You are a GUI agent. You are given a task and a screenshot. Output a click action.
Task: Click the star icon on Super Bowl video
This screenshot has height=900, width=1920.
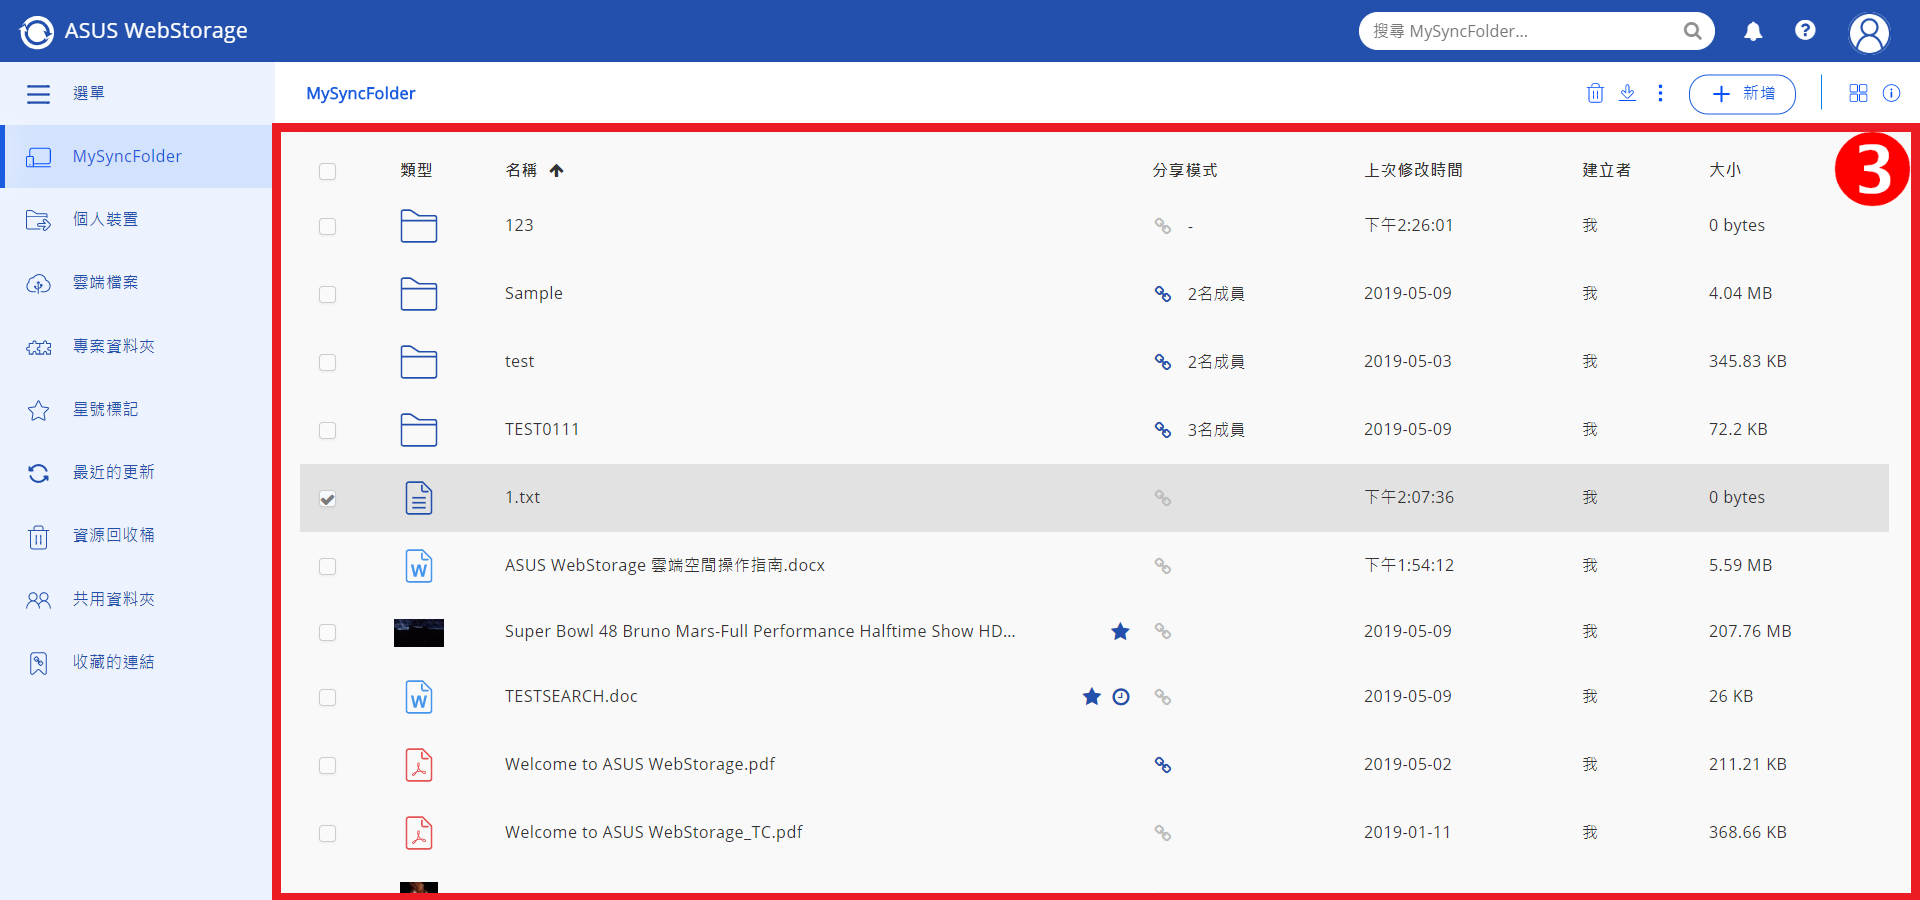click(x=1120, y=631)
